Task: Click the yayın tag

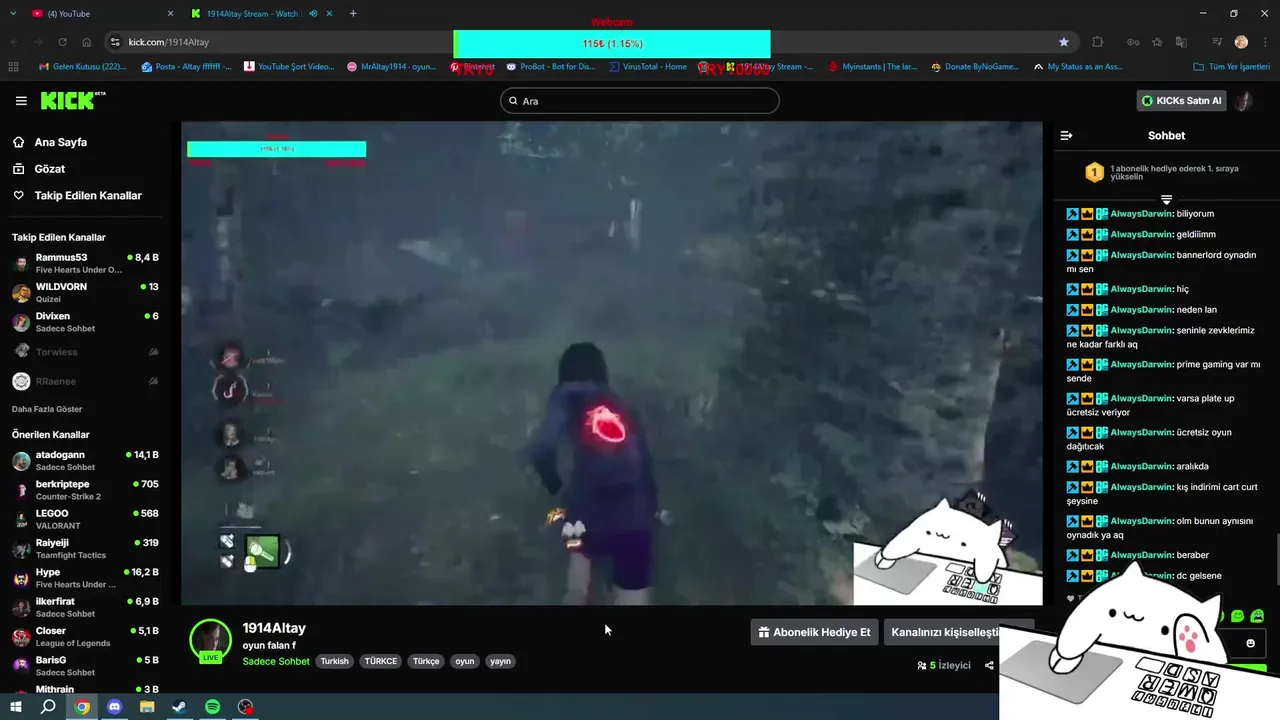Action: click(x=500, y=661)
